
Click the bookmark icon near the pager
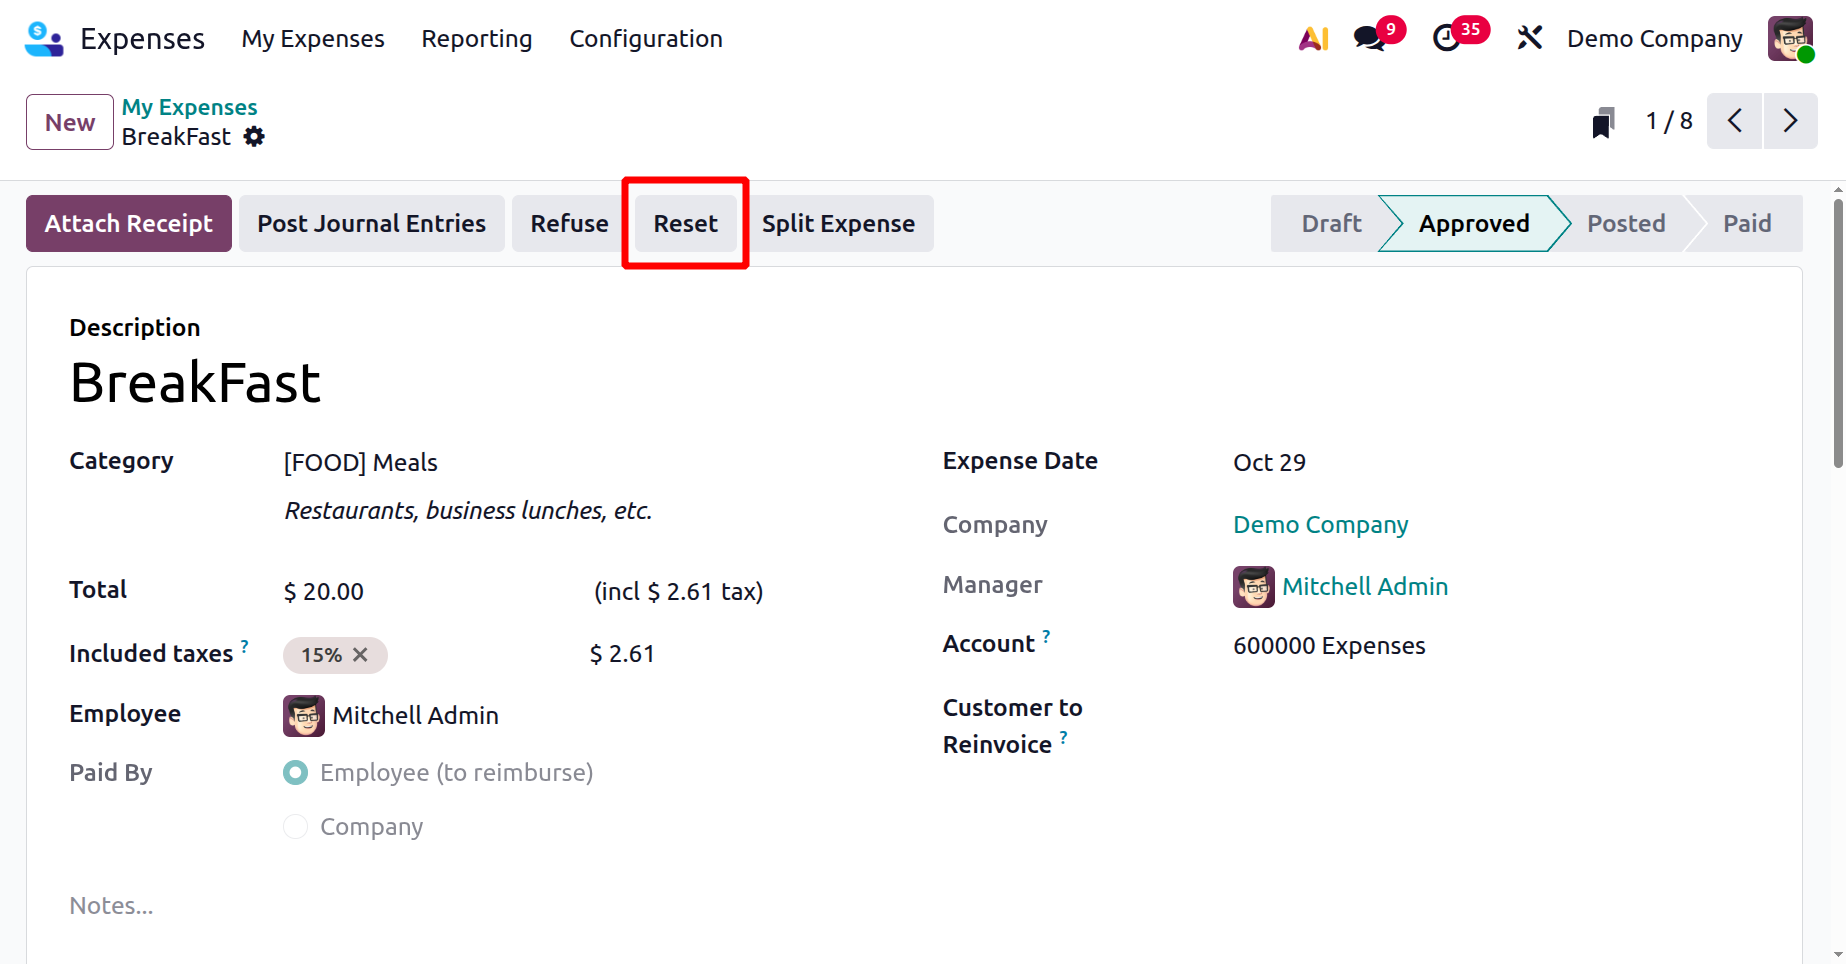(1603, 123)
